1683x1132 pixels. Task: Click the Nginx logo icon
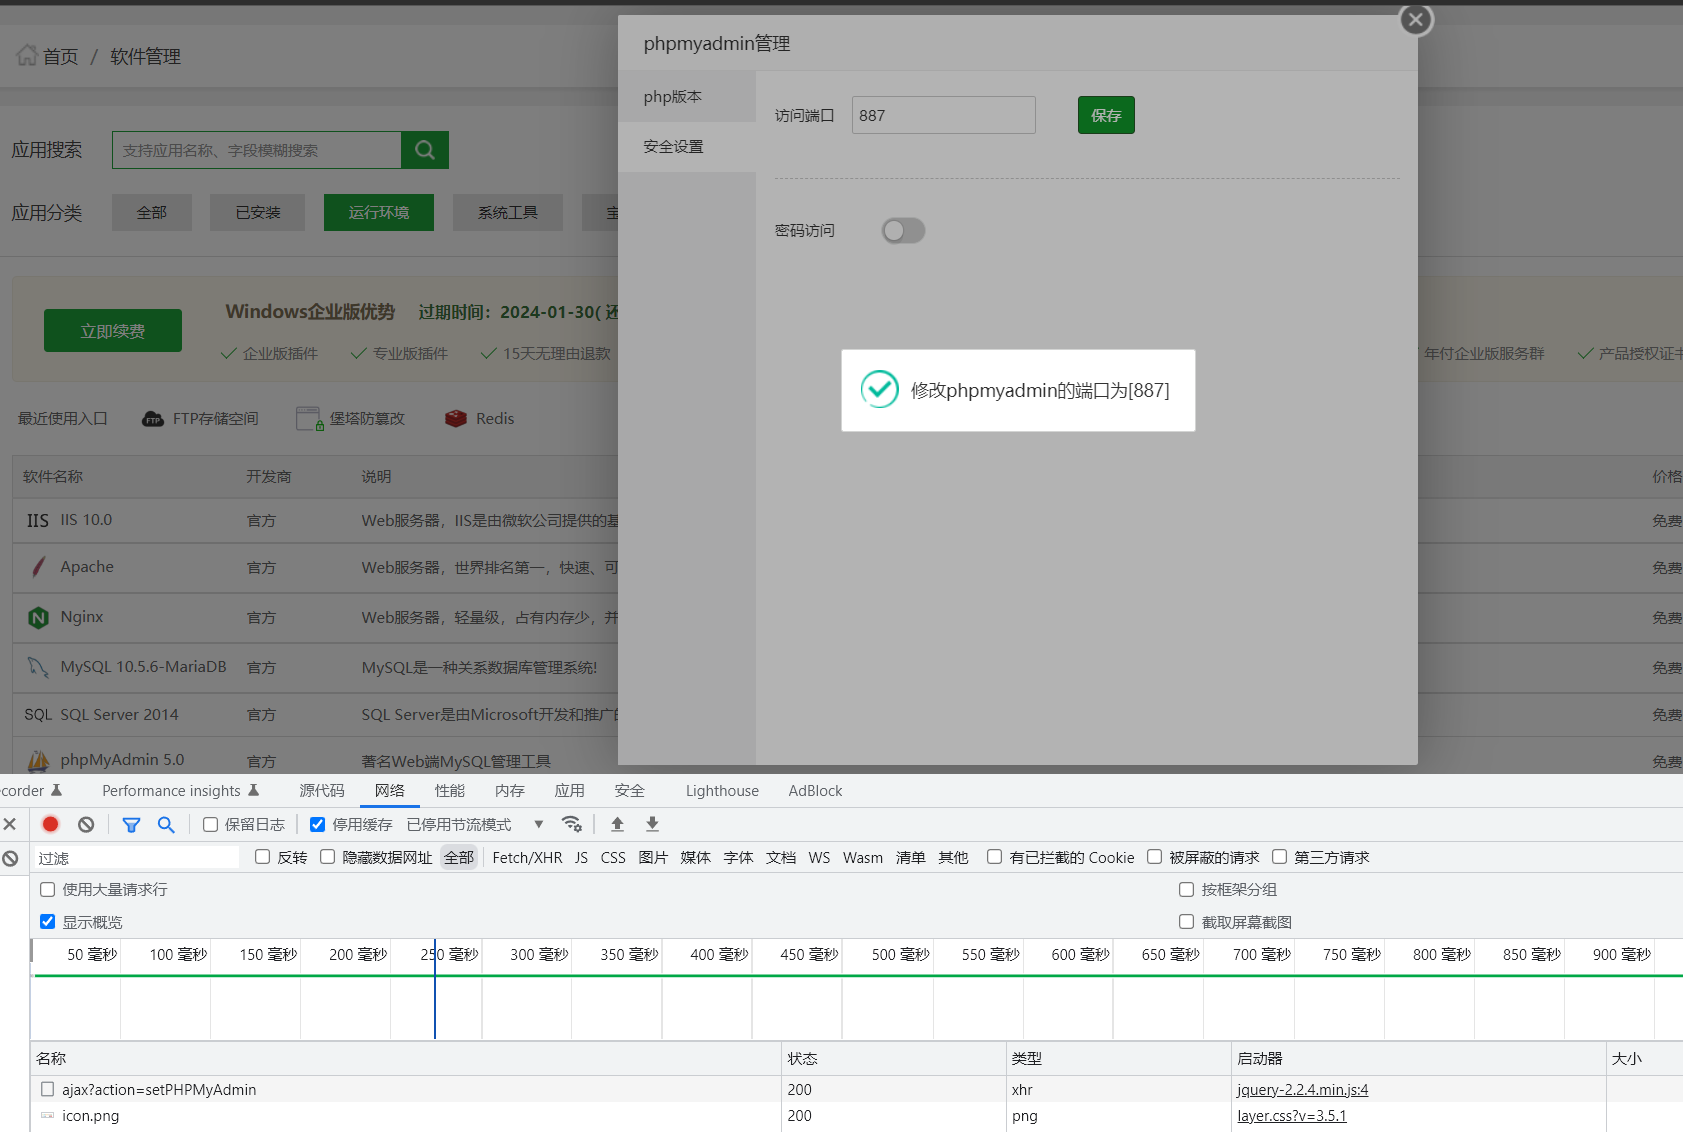coord(38,618)
